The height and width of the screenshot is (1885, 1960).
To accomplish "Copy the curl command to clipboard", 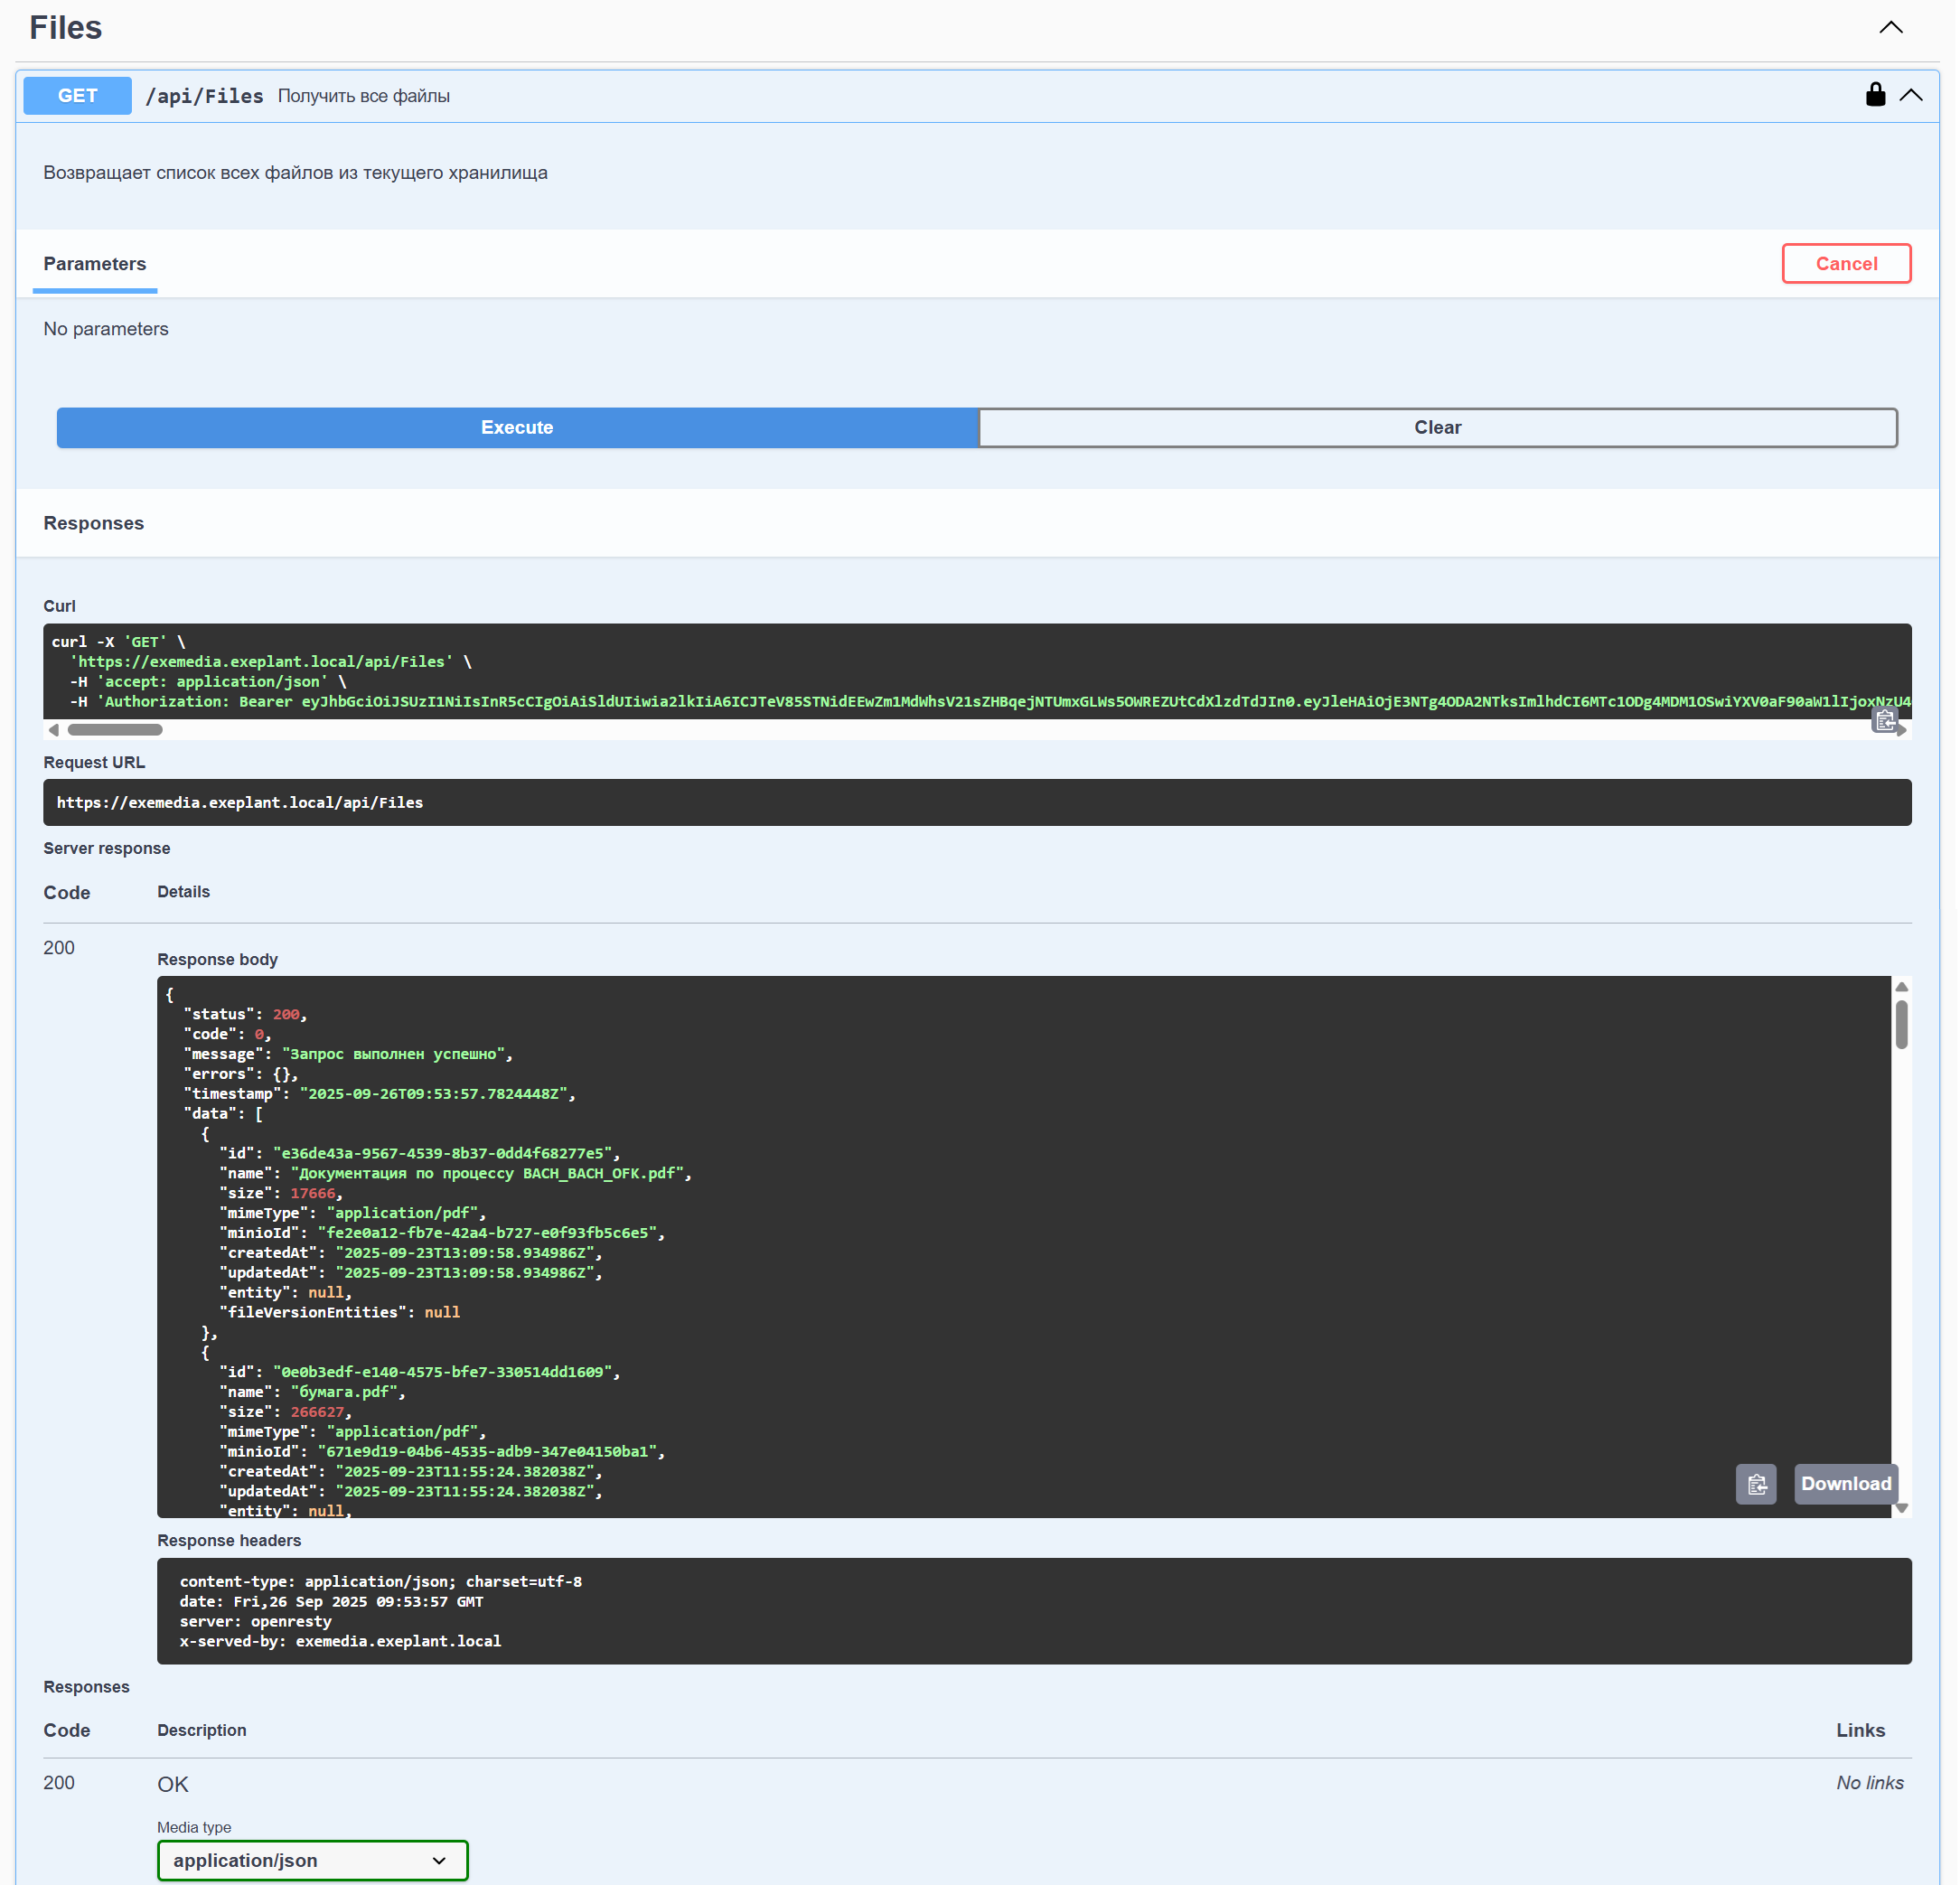I will coord(1884,720).
